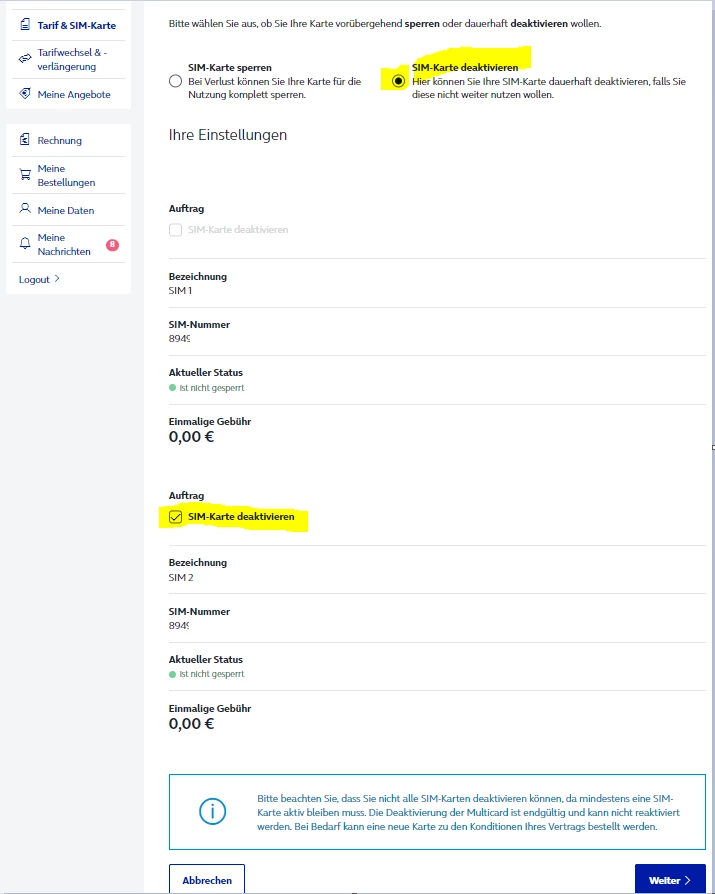Click the info circle icon in the notice box
The height and width of the screenshot is (894, 715).
point(213,811)
